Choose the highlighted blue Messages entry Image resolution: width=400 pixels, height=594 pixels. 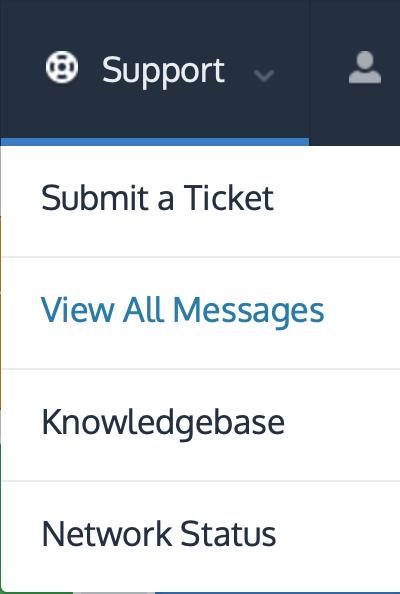(182, 311)
